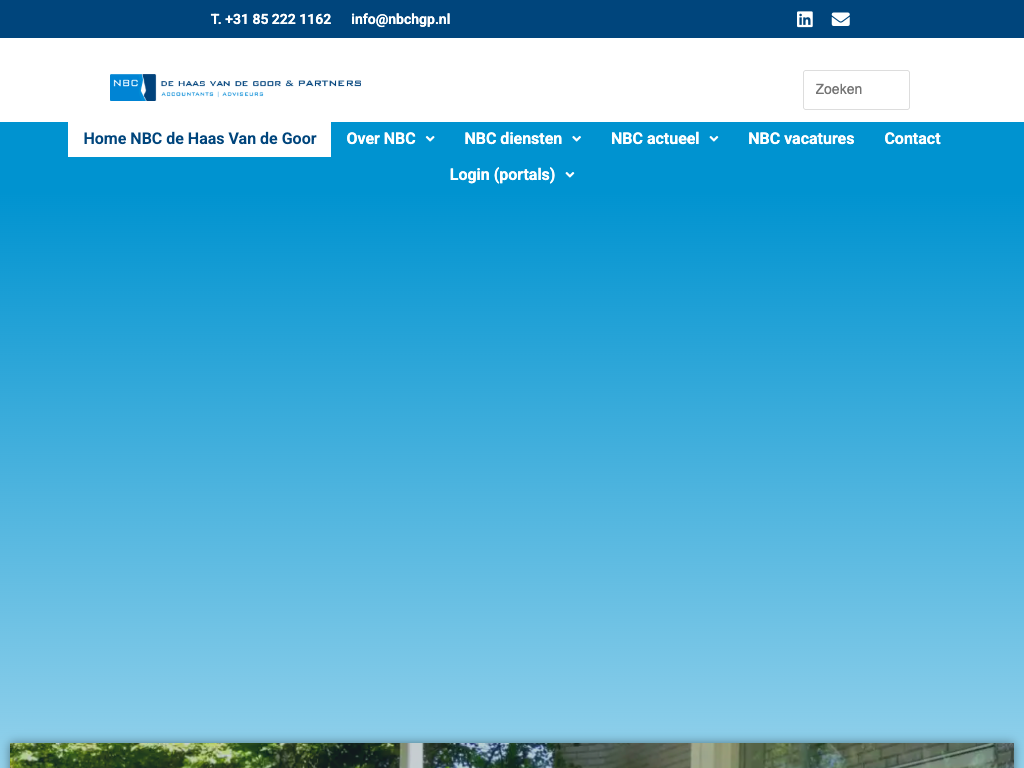Open the LinkedIn page icon
Image resolution: width=1024 pixels, height=768 pixels.
point(804,19)
